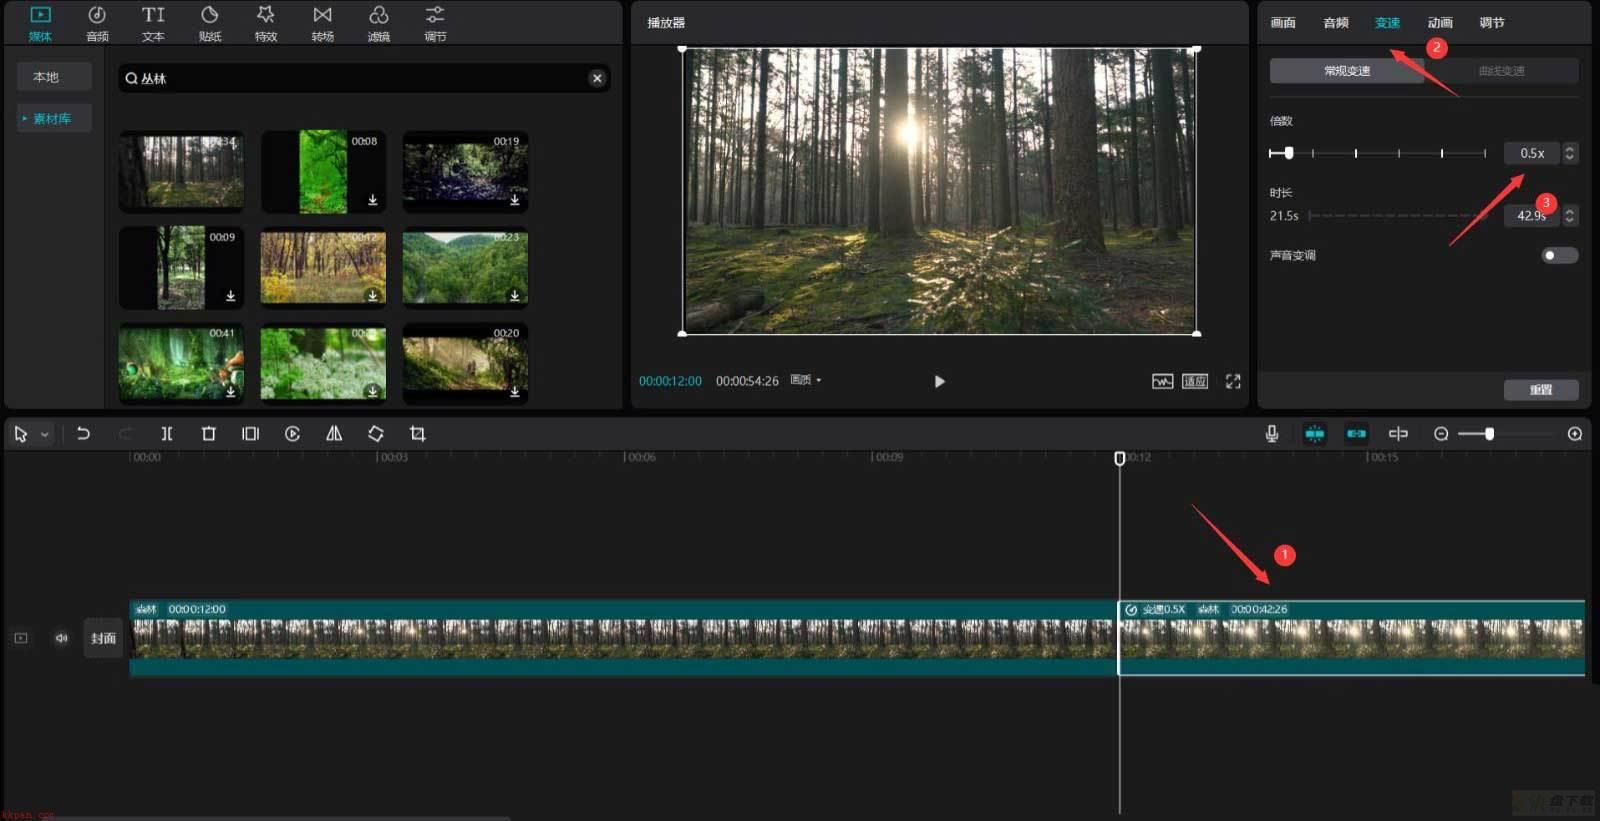
Task: Download the 00:19 dark forest clip
Action: click(514, 200)
